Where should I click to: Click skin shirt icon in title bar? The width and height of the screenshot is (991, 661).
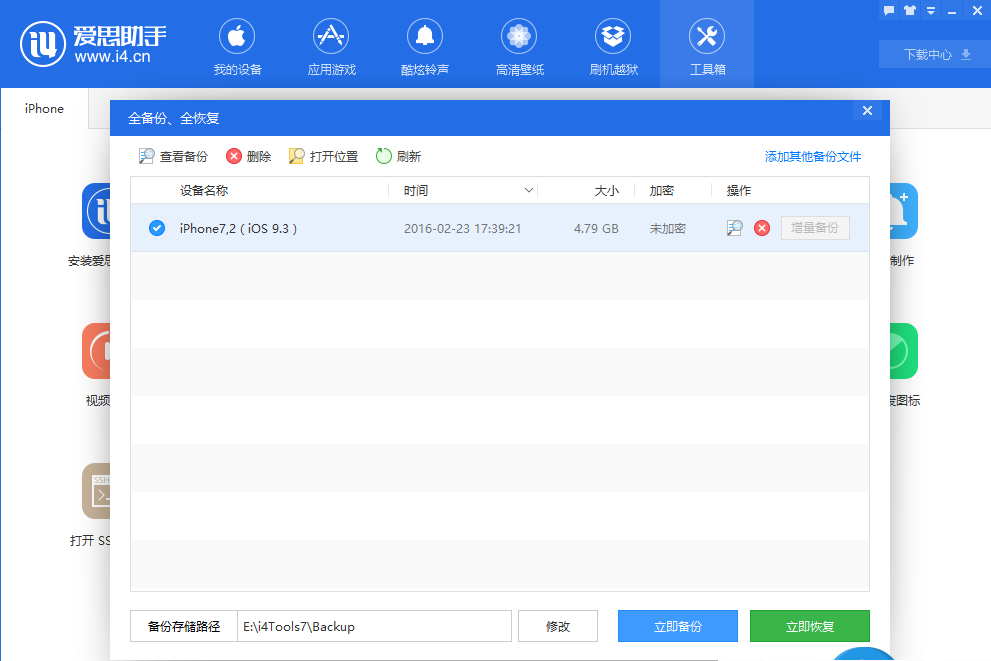(x=909, y=10)
